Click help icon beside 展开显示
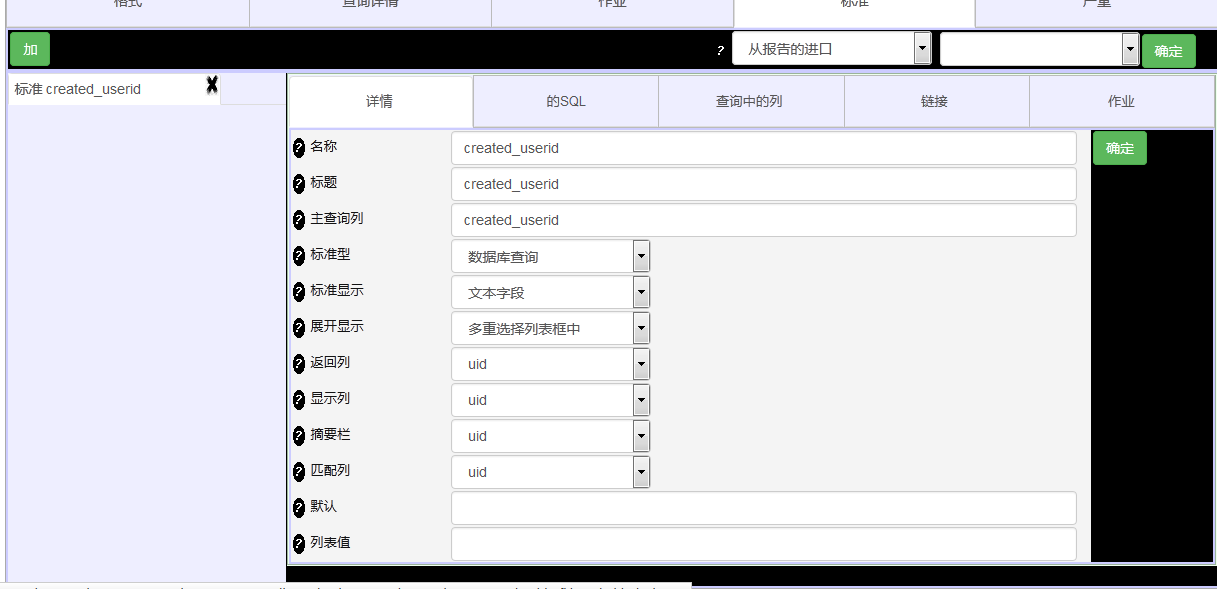 point(298,328)
